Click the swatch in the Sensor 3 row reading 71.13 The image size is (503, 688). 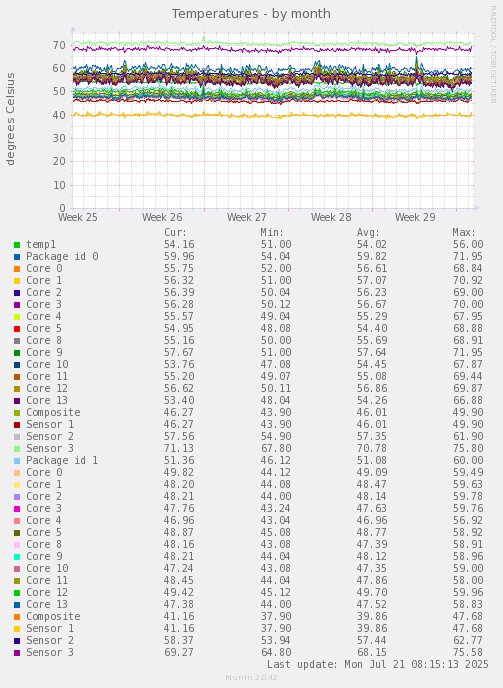coord(17,449)
